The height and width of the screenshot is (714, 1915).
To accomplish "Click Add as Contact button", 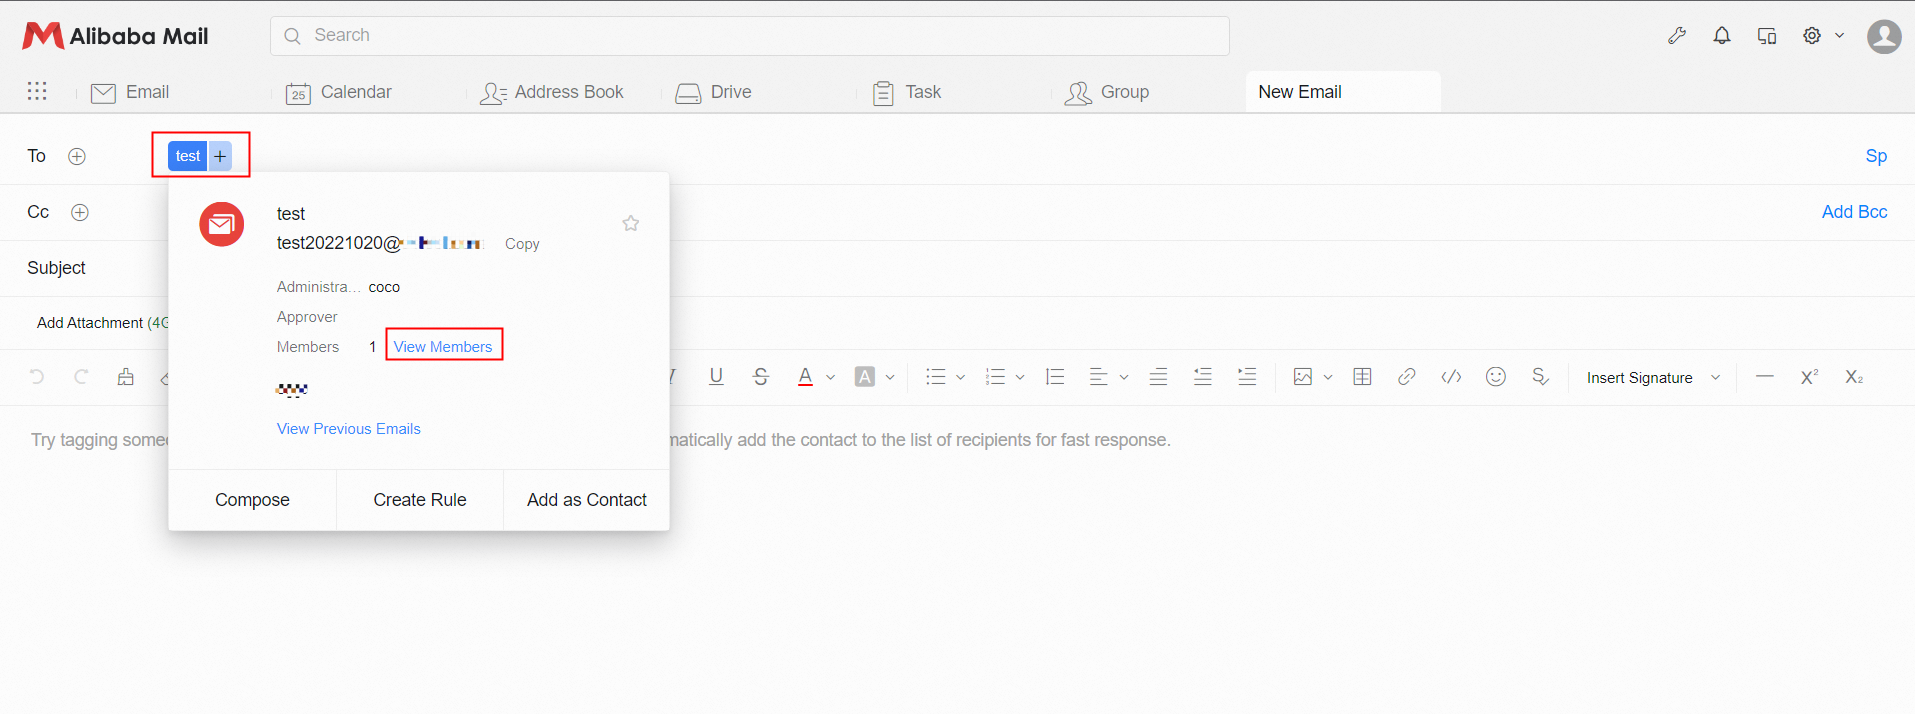I will 587,499.
